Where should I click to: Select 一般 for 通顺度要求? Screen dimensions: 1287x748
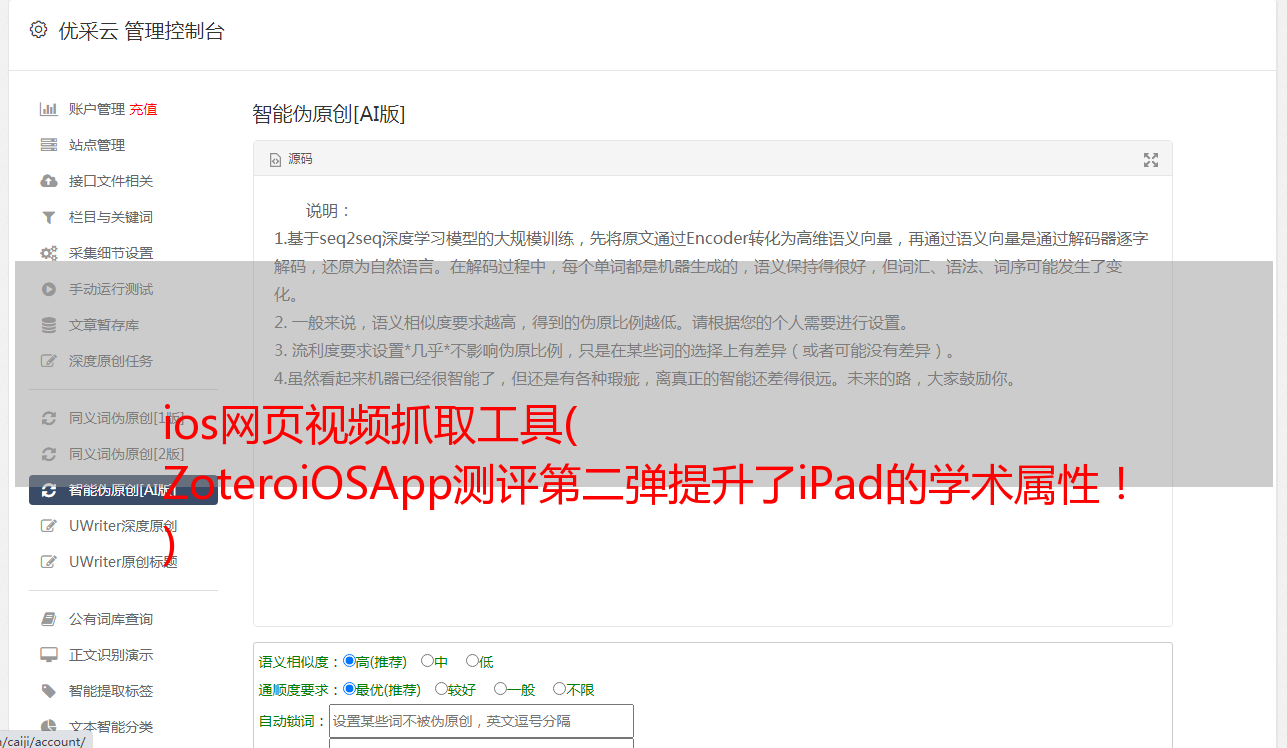[x=500, y=689]
